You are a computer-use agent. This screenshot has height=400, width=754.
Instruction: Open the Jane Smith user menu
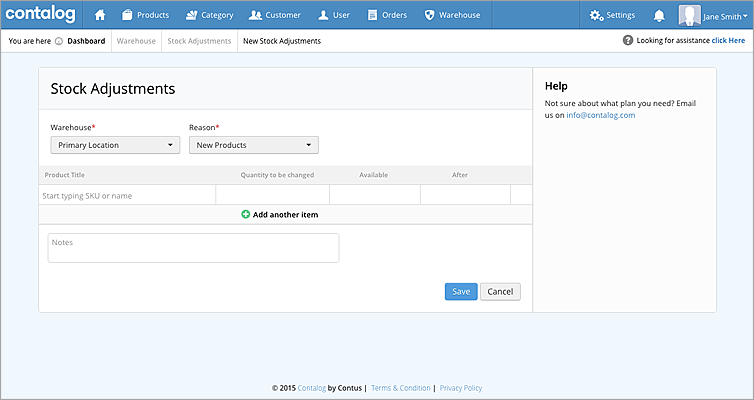pyautogui.click(x=725, y=16)
